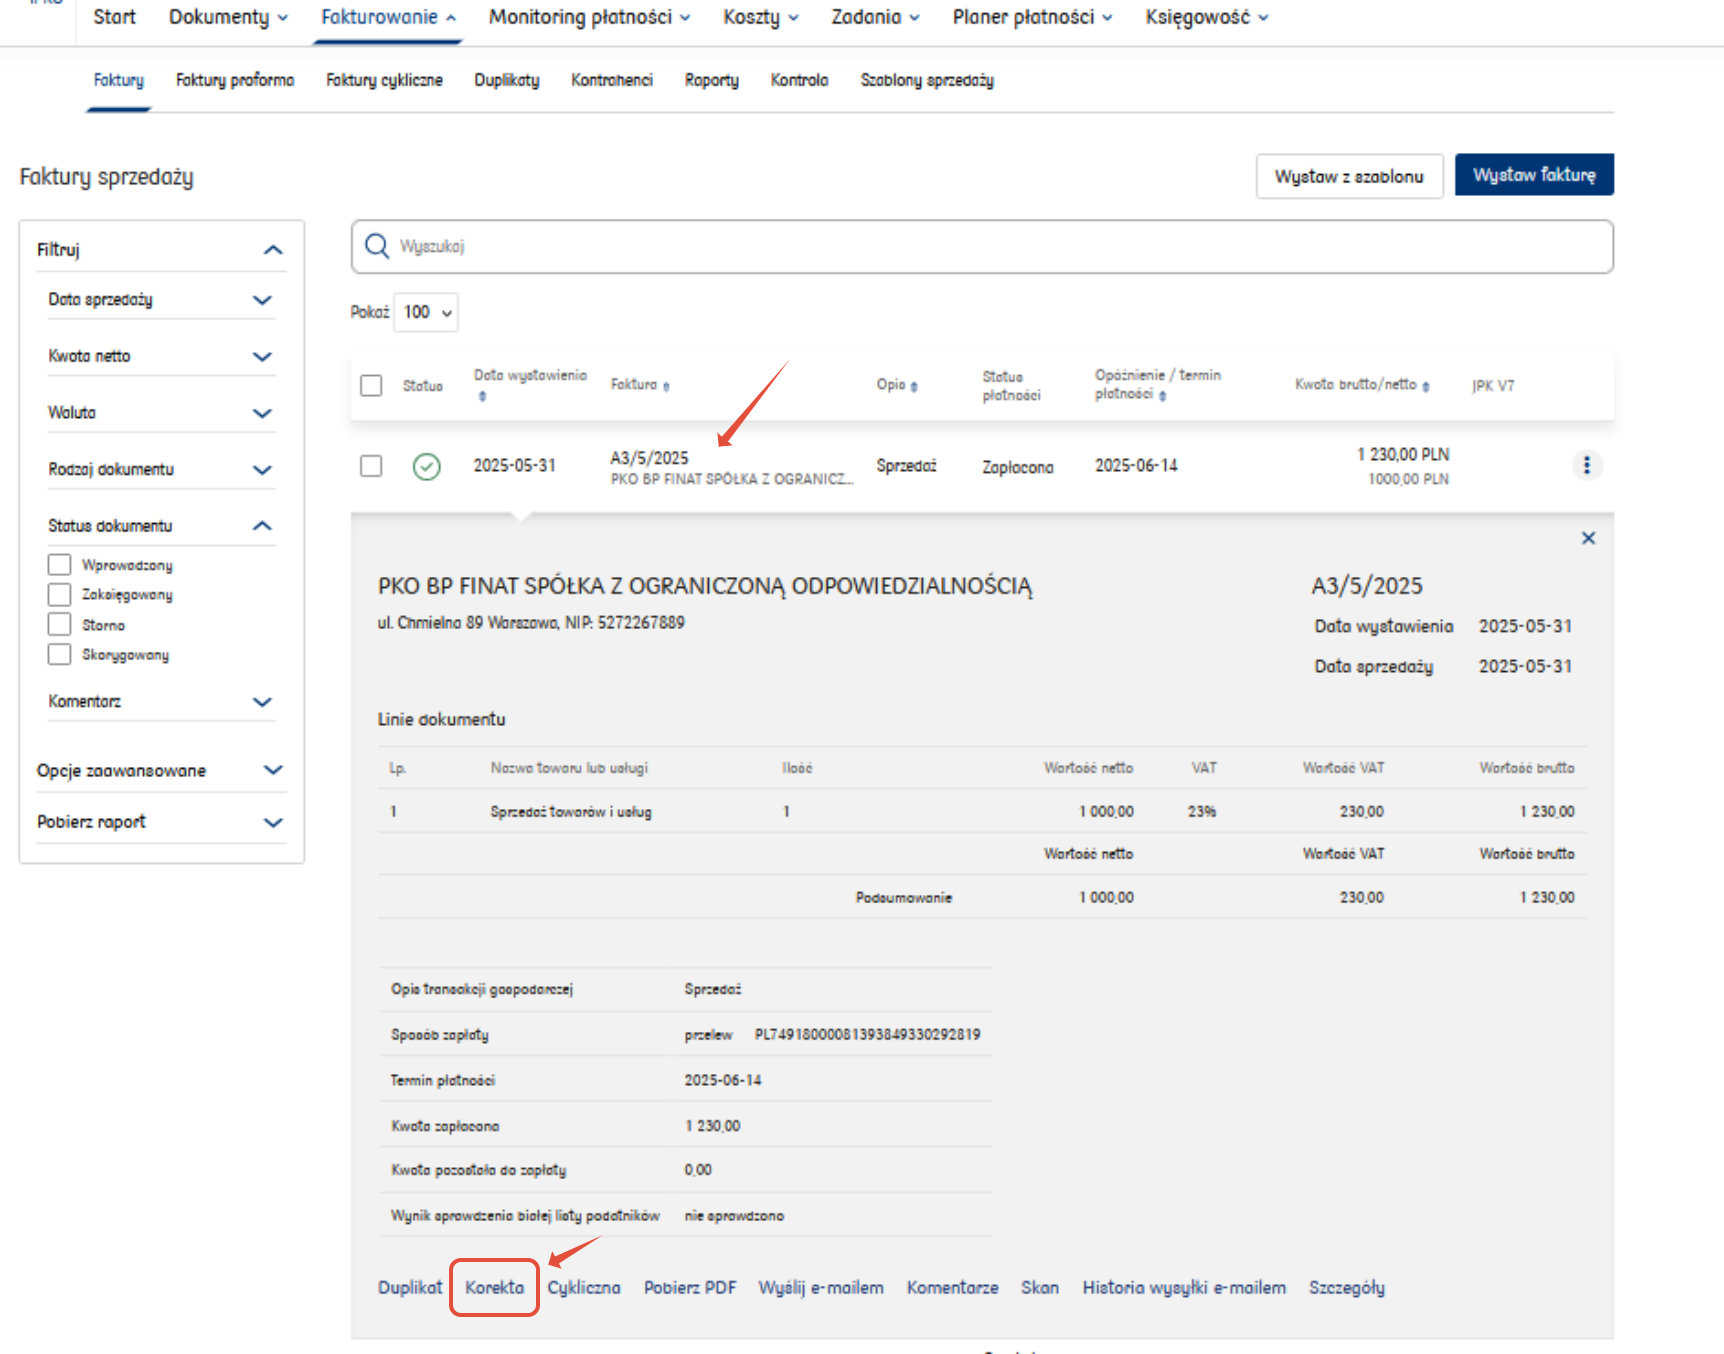Click the Zapłacona payment status cell
This screenshot has width=1724, height=1354.
click(x=1018, y=467)
